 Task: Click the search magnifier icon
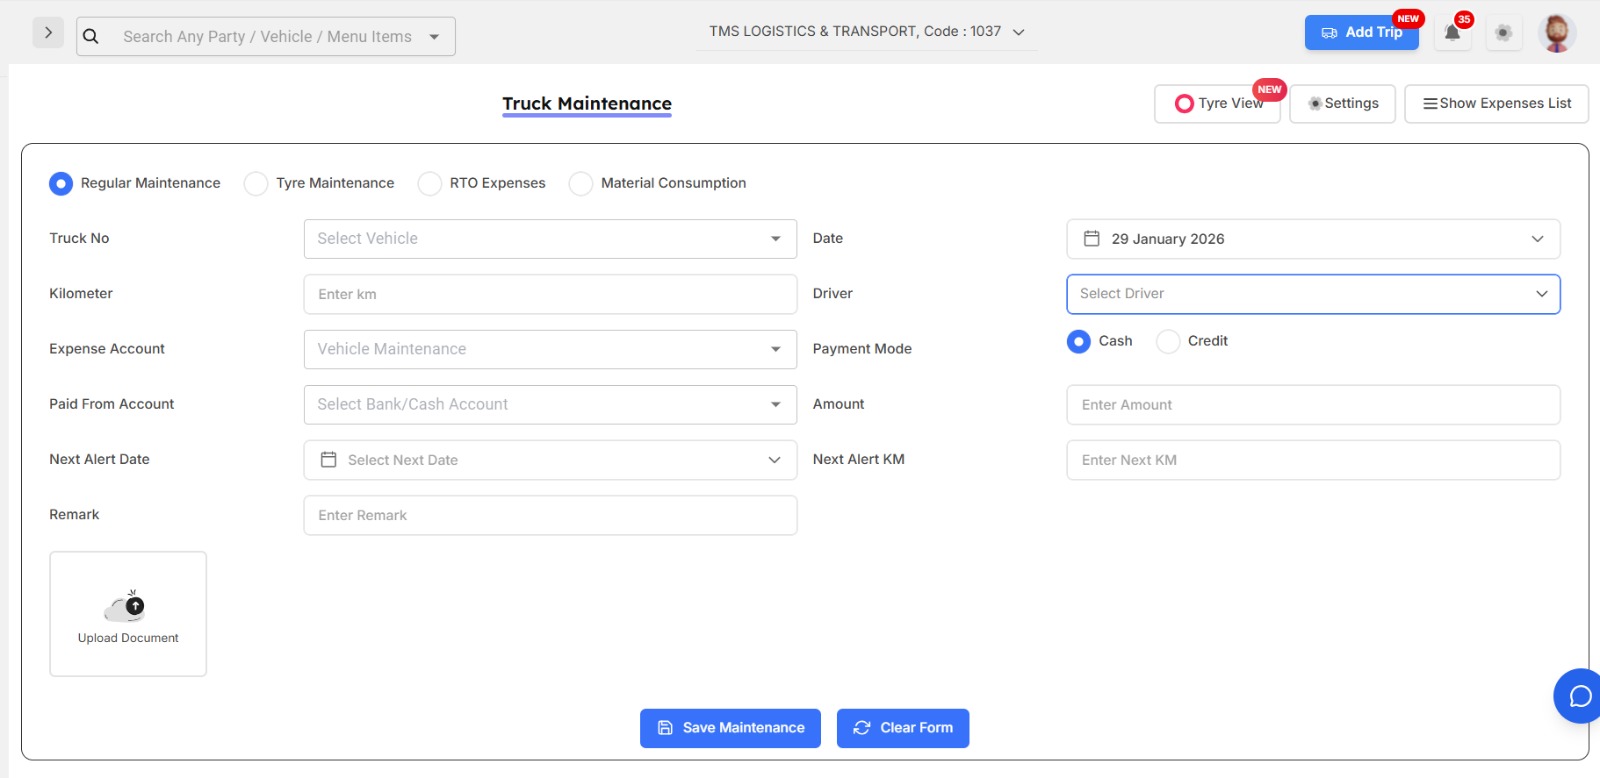click(x=91, y=37)
